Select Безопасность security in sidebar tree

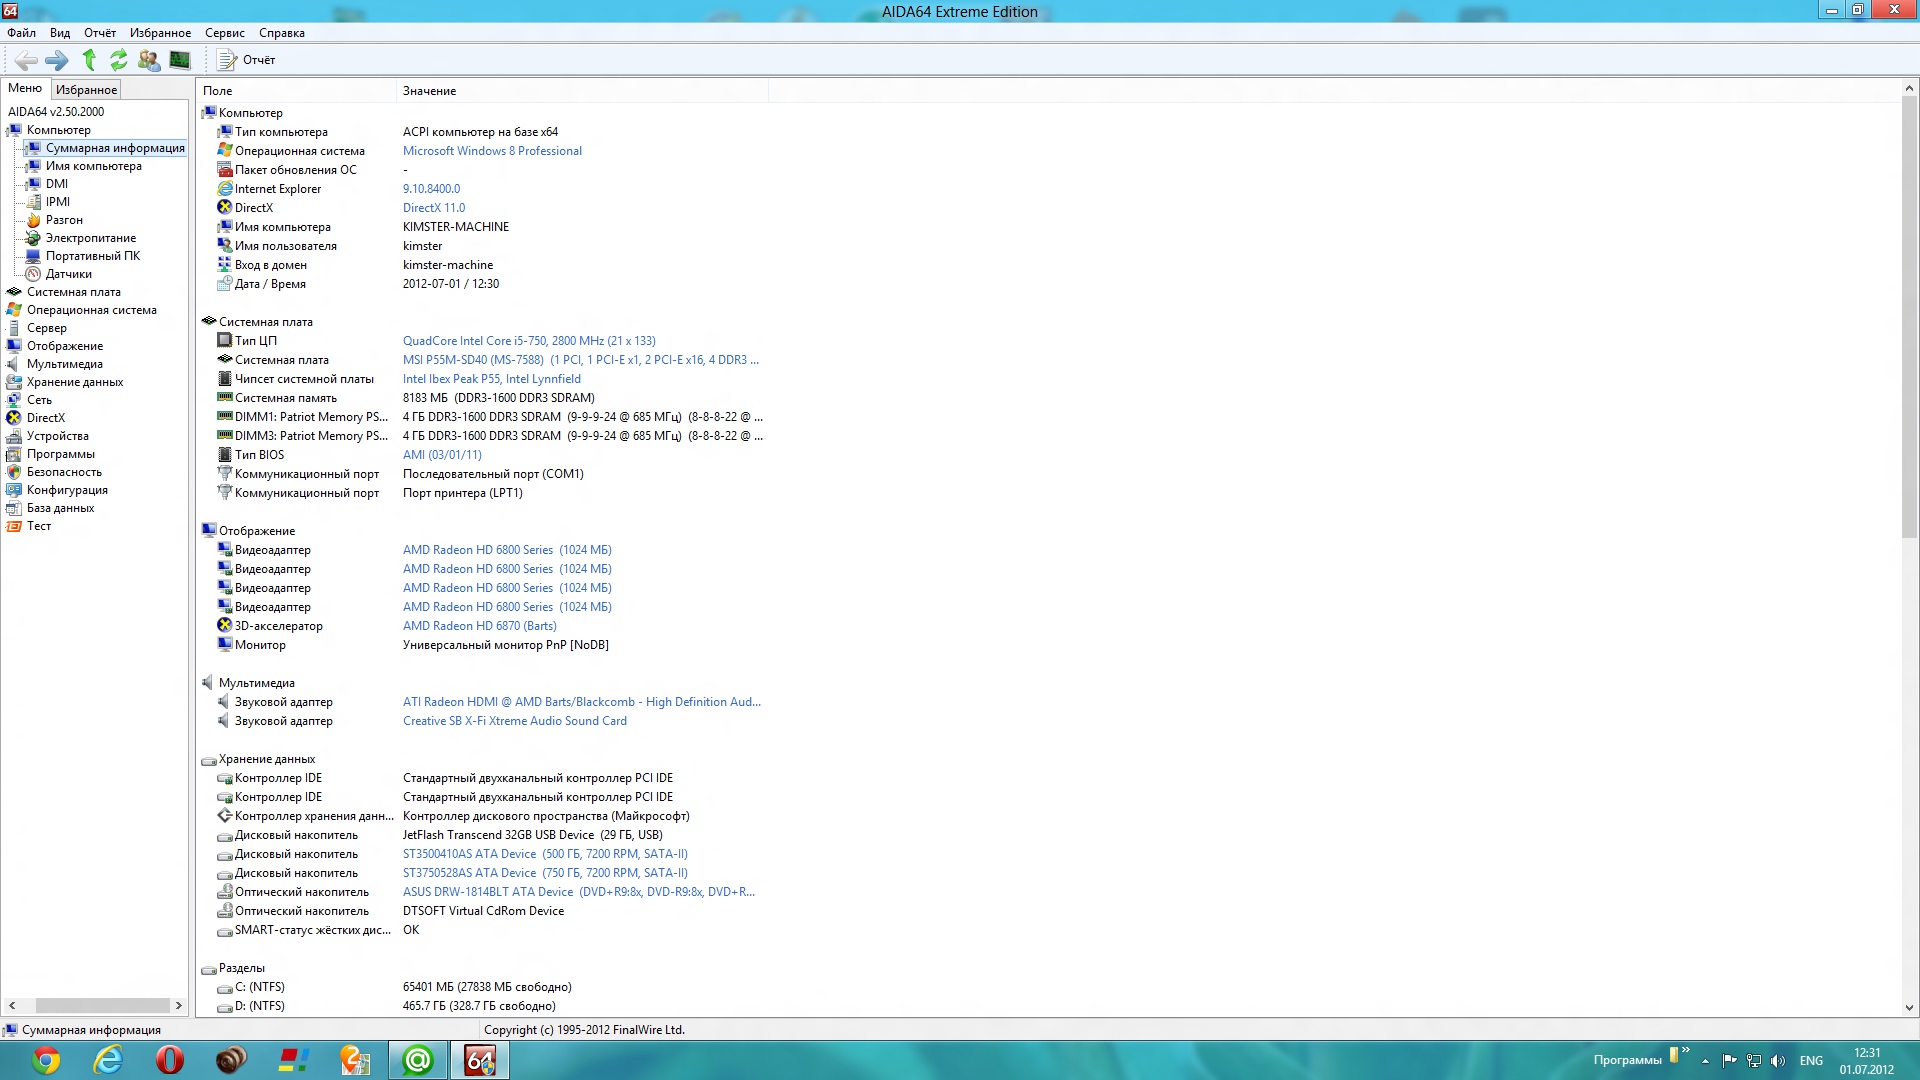tap(64, 472)
